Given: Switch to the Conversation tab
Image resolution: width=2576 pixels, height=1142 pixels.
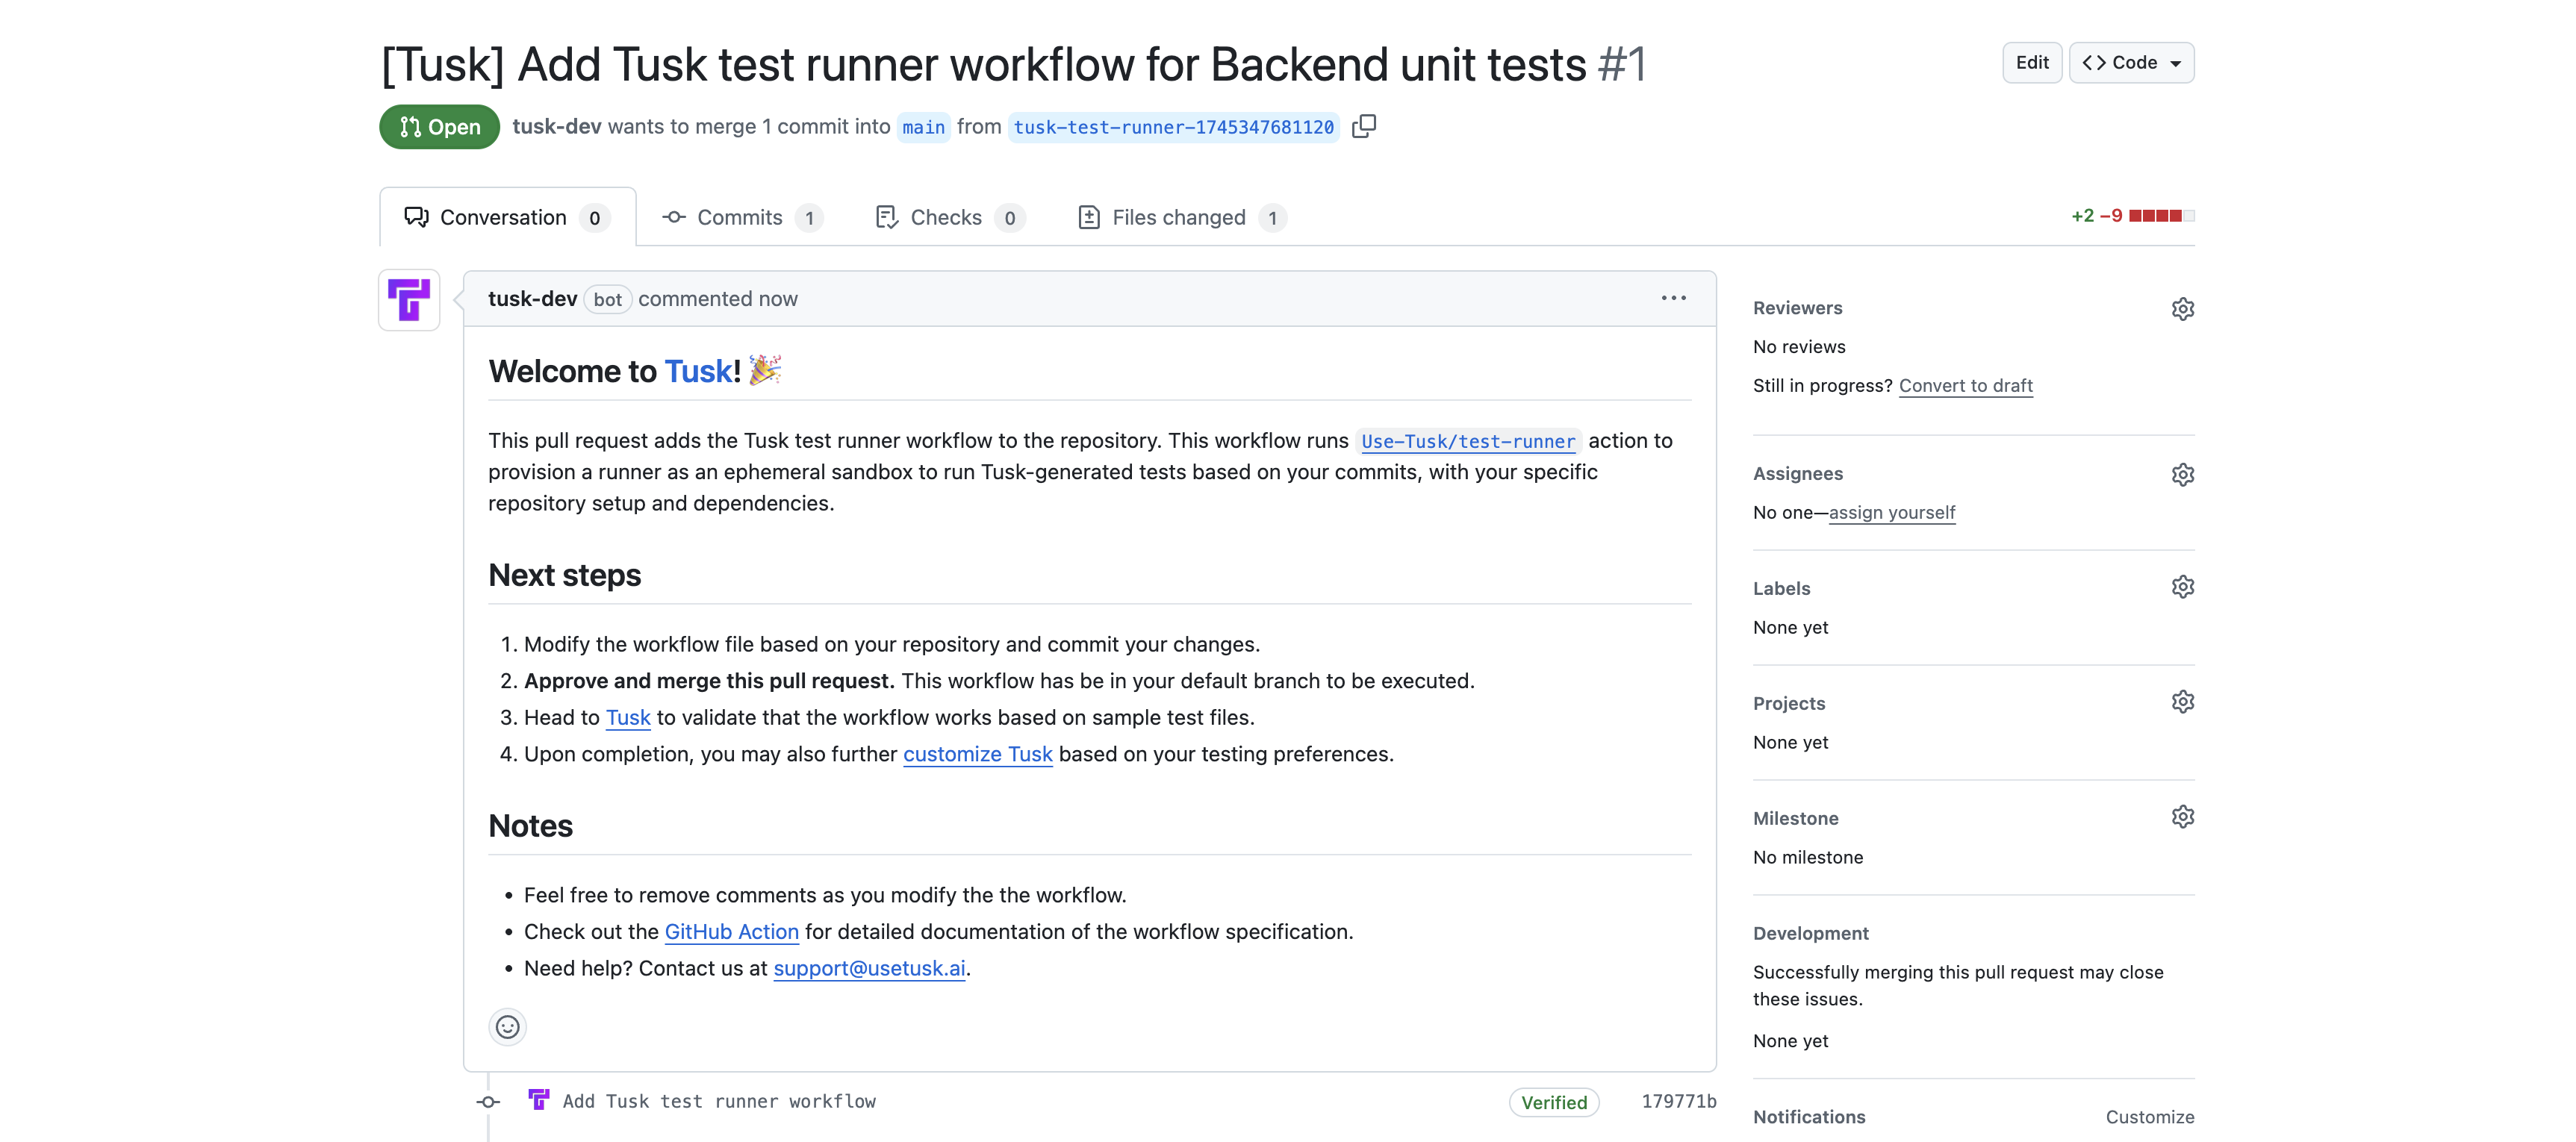Looking at the screenshot, I should pos(508,217).
